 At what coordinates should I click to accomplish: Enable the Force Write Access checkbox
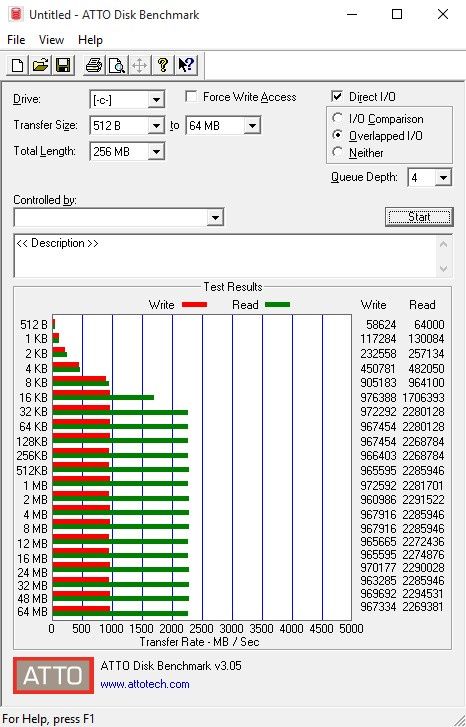[x=191, y=96]
